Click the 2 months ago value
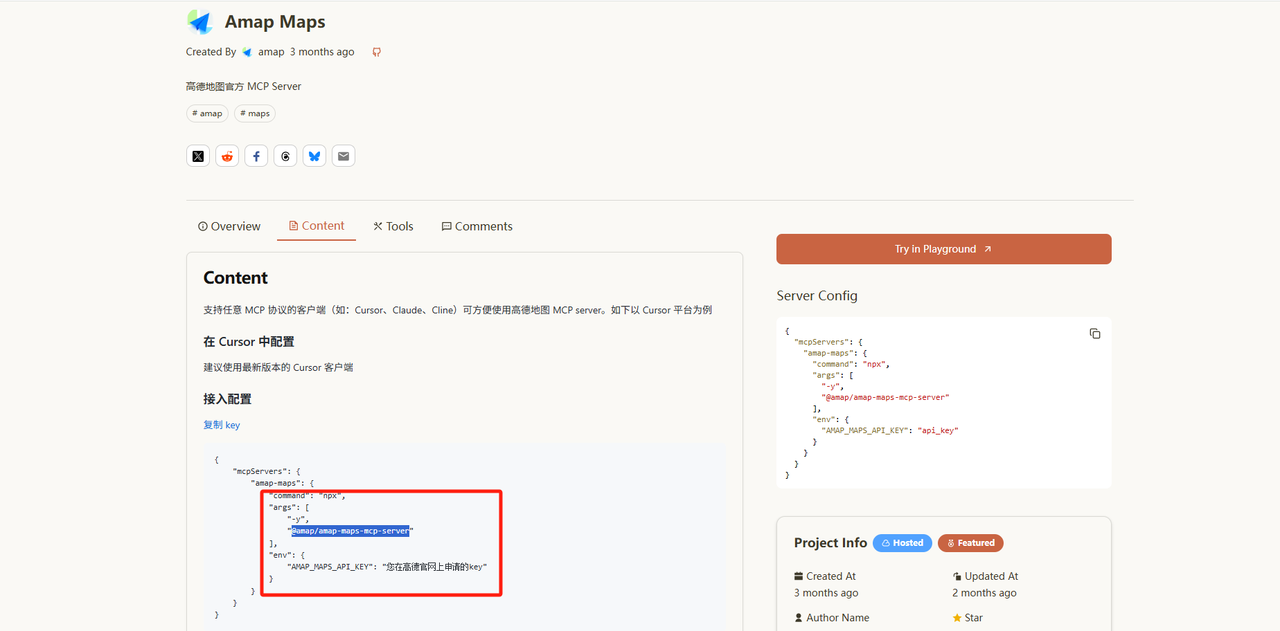This screenshot has height=631, width=1280. click(985, 593)
